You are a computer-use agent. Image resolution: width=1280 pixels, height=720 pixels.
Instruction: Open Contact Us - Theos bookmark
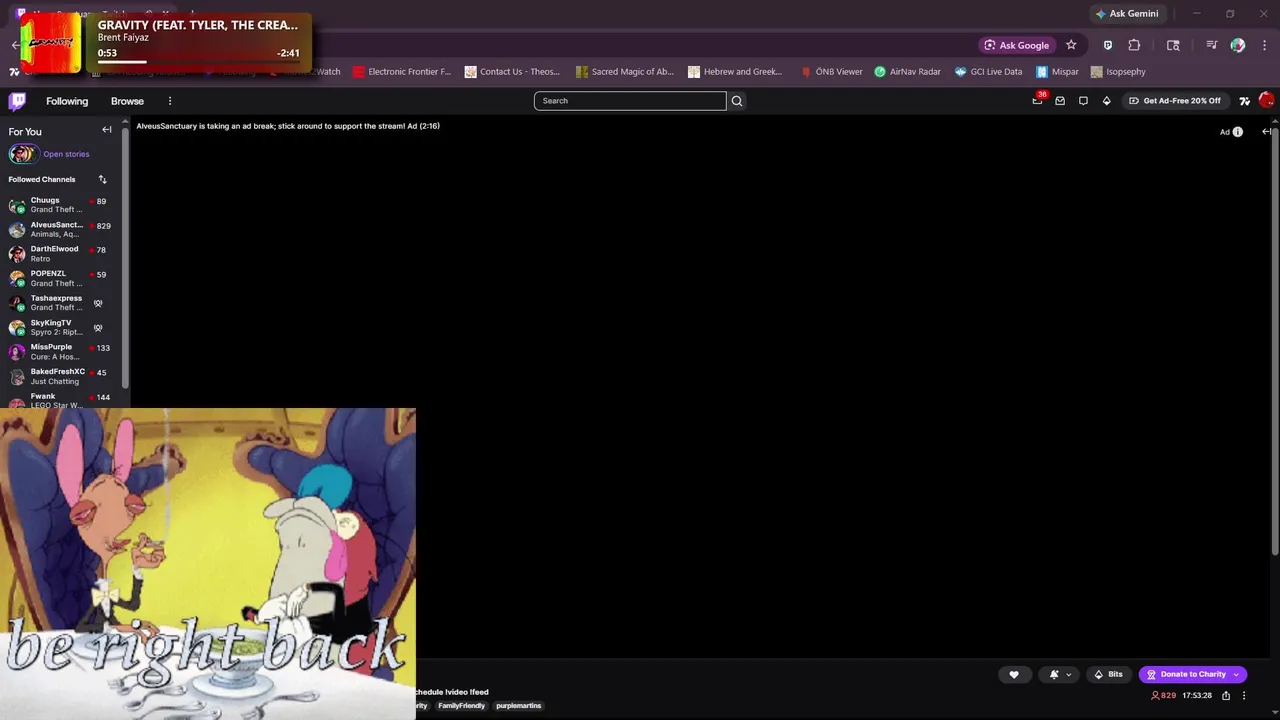[x=512, y=72]
